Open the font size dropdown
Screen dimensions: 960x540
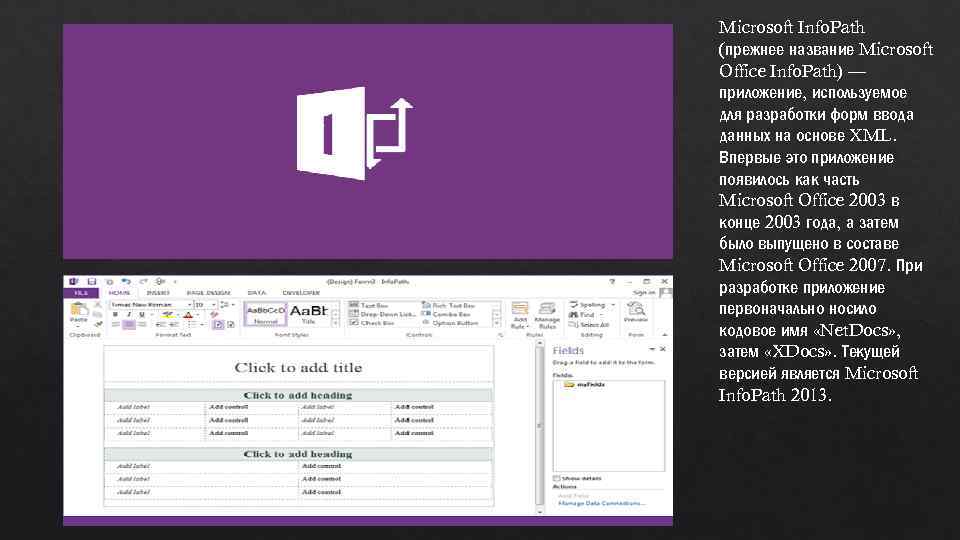click(213, 304)
